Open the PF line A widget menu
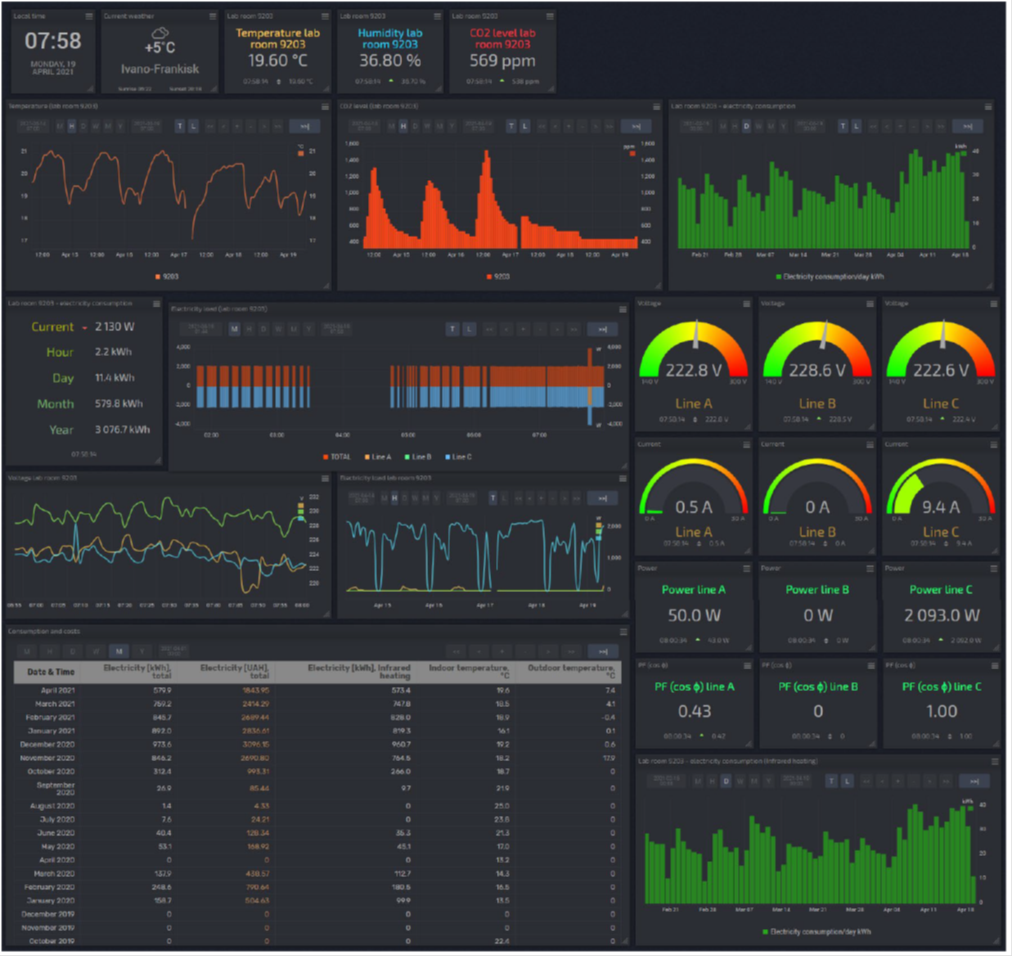 coord(747,666)
